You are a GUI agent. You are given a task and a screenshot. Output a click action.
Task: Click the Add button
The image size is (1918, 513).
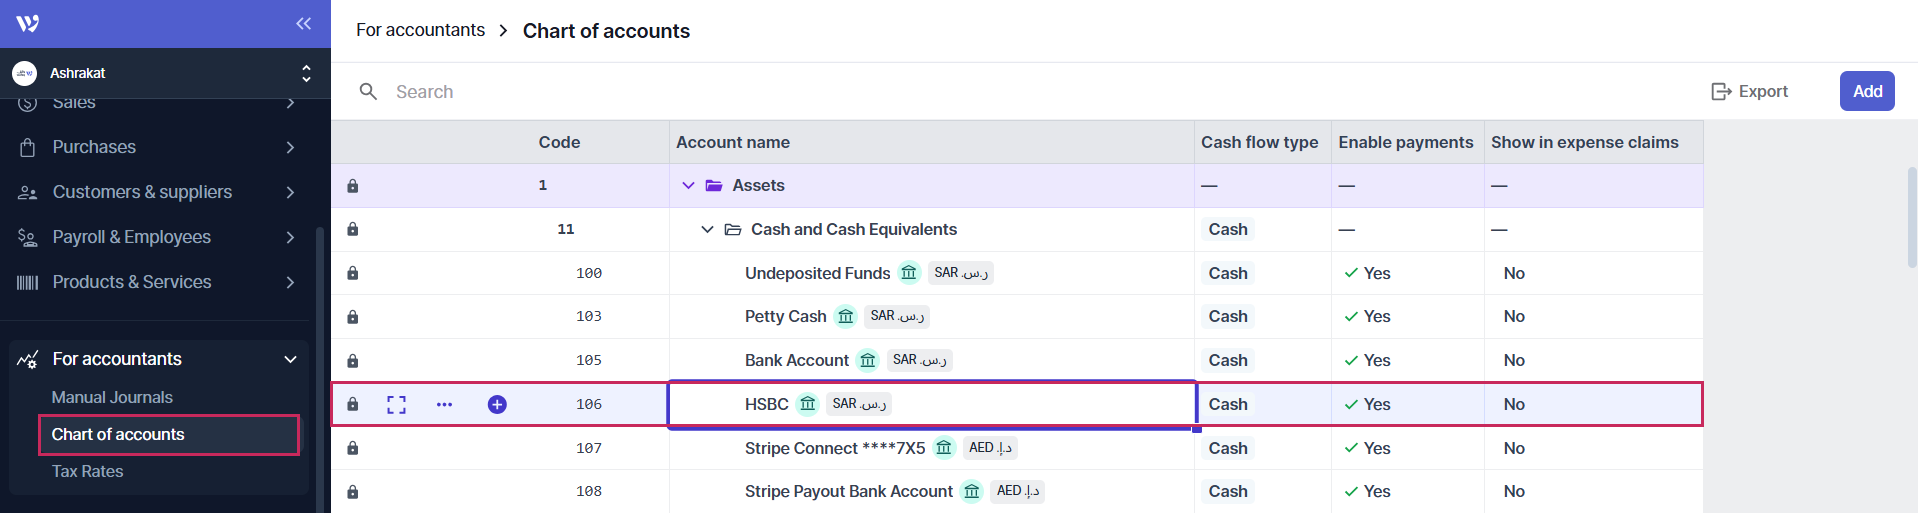click(x=1866, y=91)
